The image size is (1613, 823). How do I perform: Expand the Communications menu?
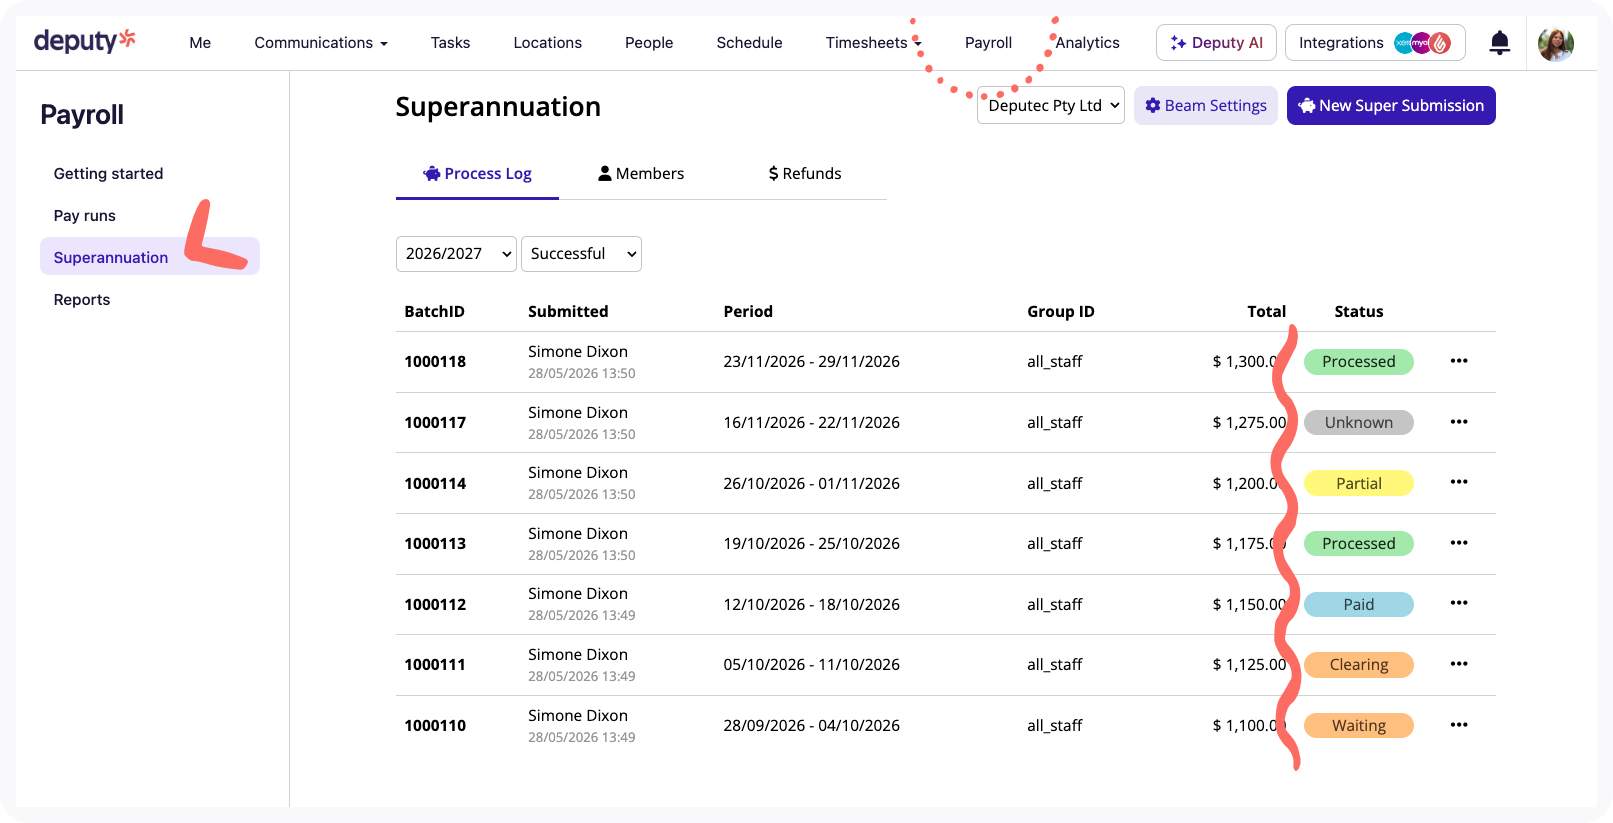point(321,43)
